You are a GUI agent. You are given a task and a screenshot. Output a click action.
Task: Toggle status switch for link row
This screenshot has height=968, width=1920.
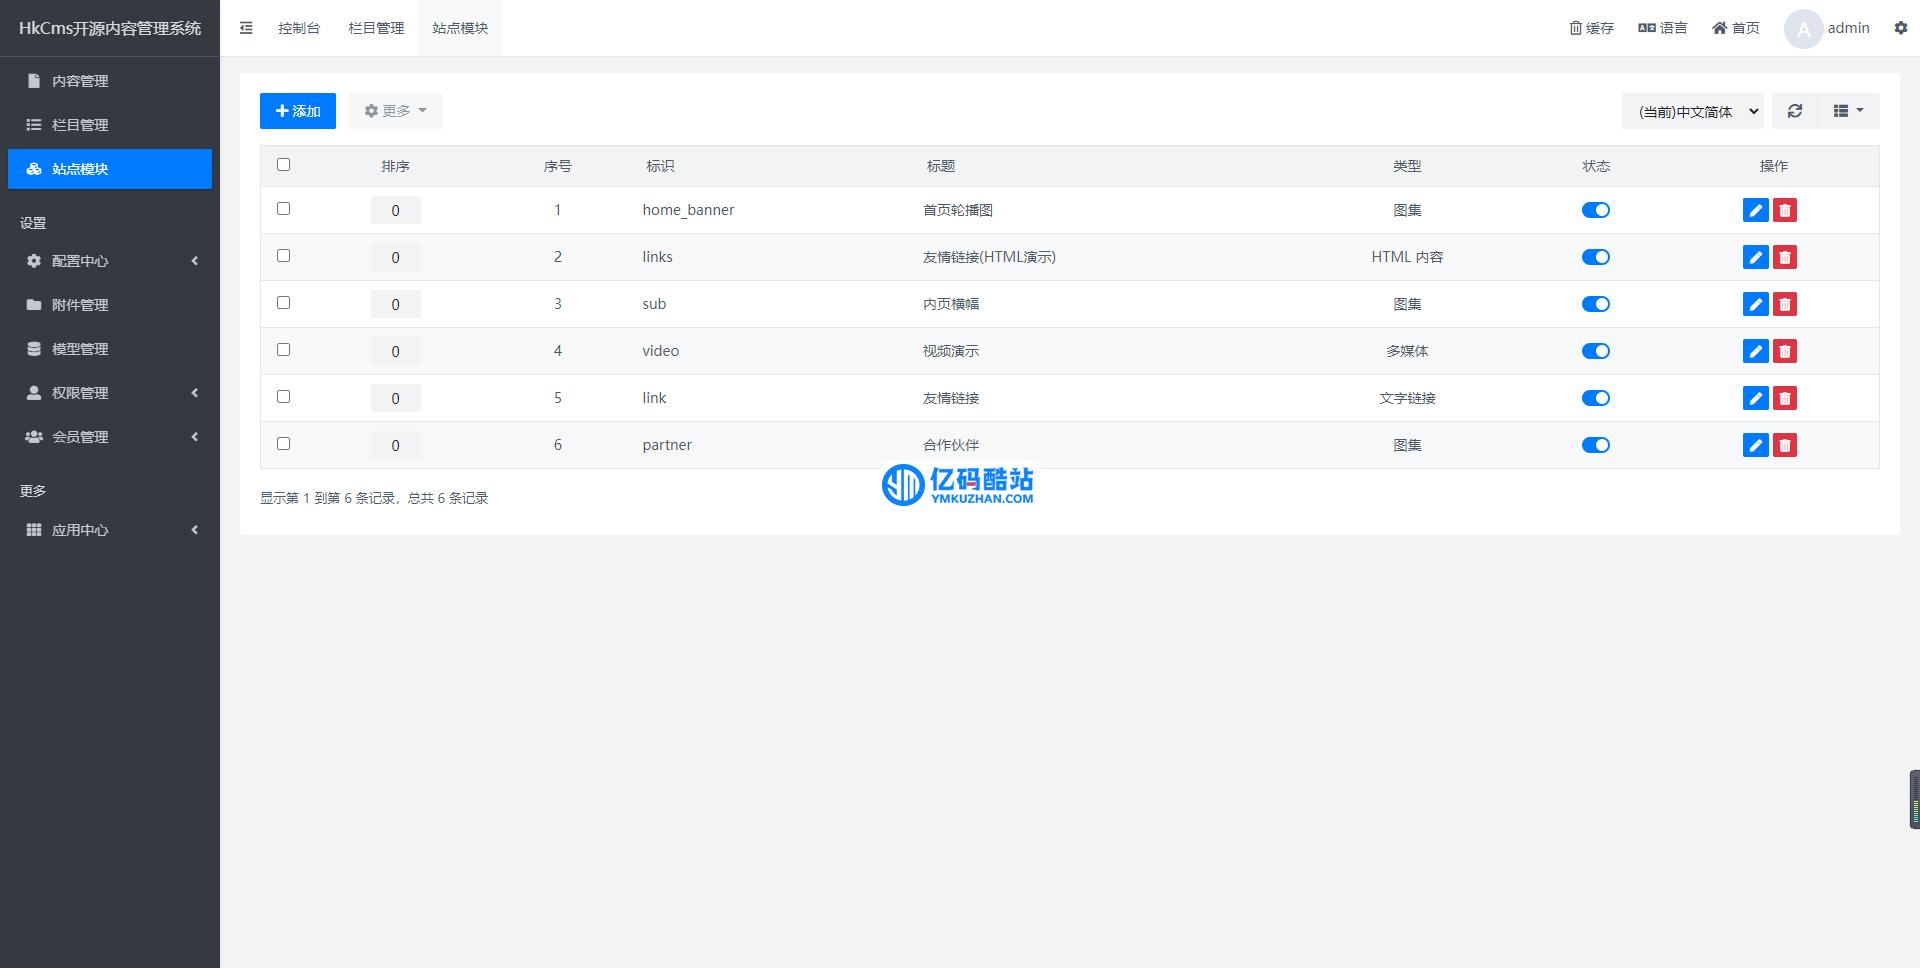1595,398
